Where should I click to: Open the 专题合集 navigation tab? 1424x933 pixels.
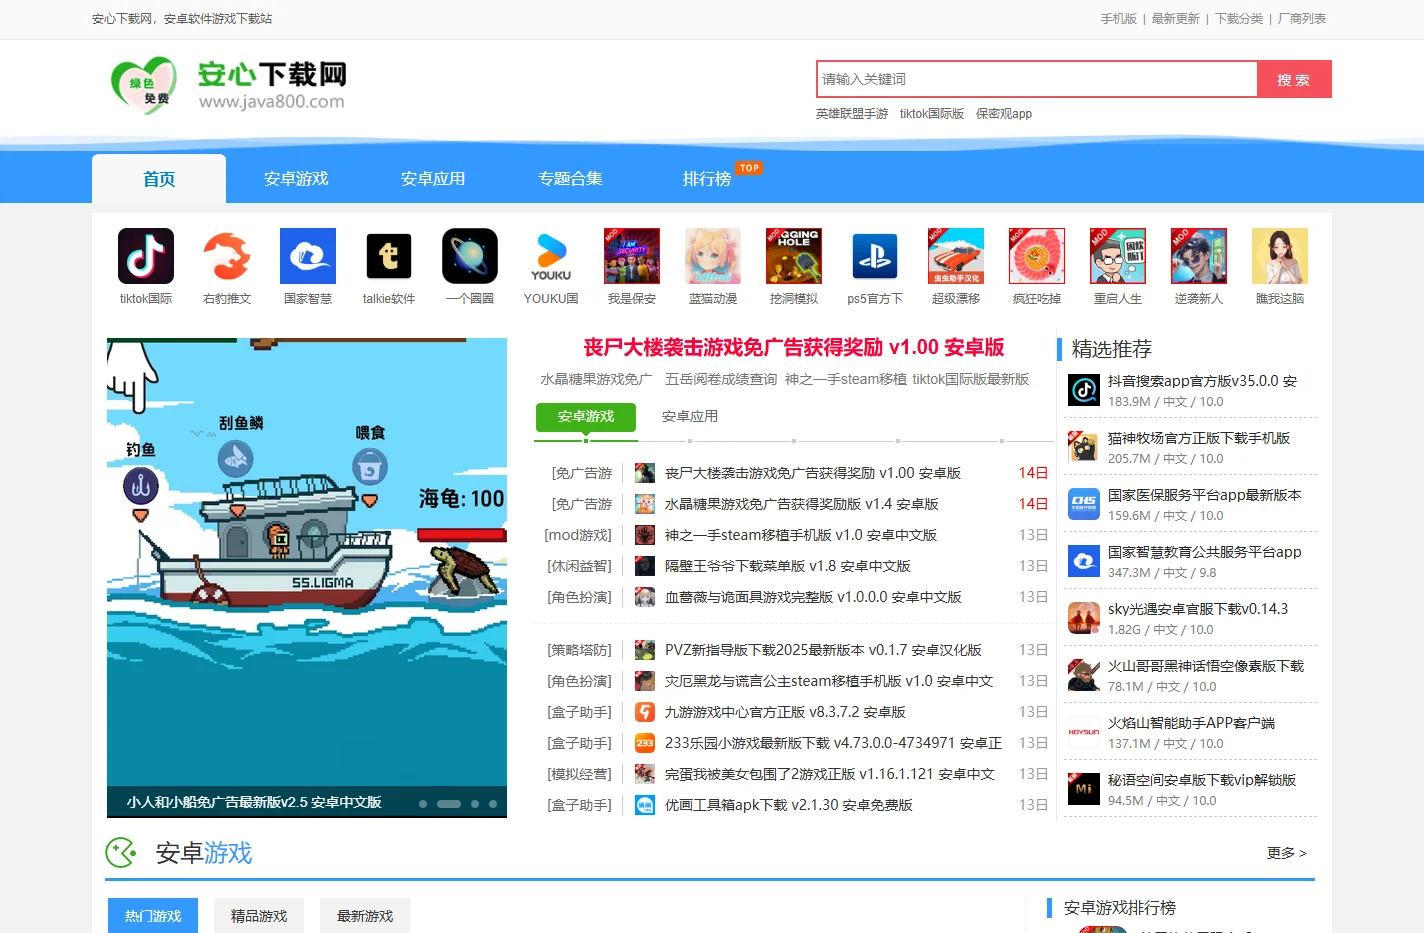pyautogui.click(x=570, y=179)
